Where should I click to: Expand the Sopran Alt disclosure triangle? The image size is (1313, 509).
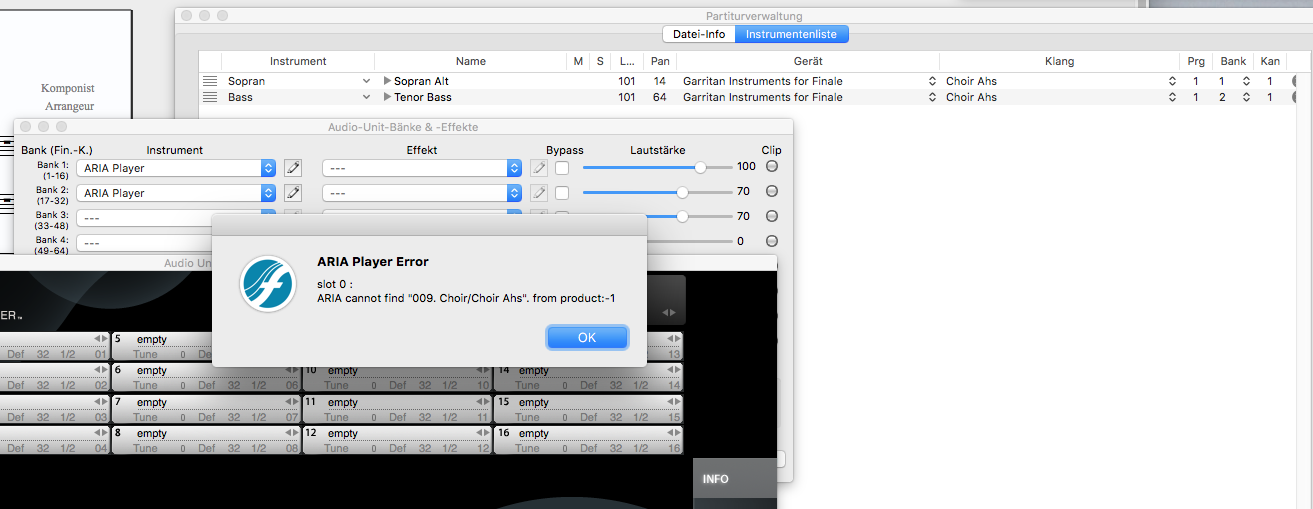pos(388,81)
